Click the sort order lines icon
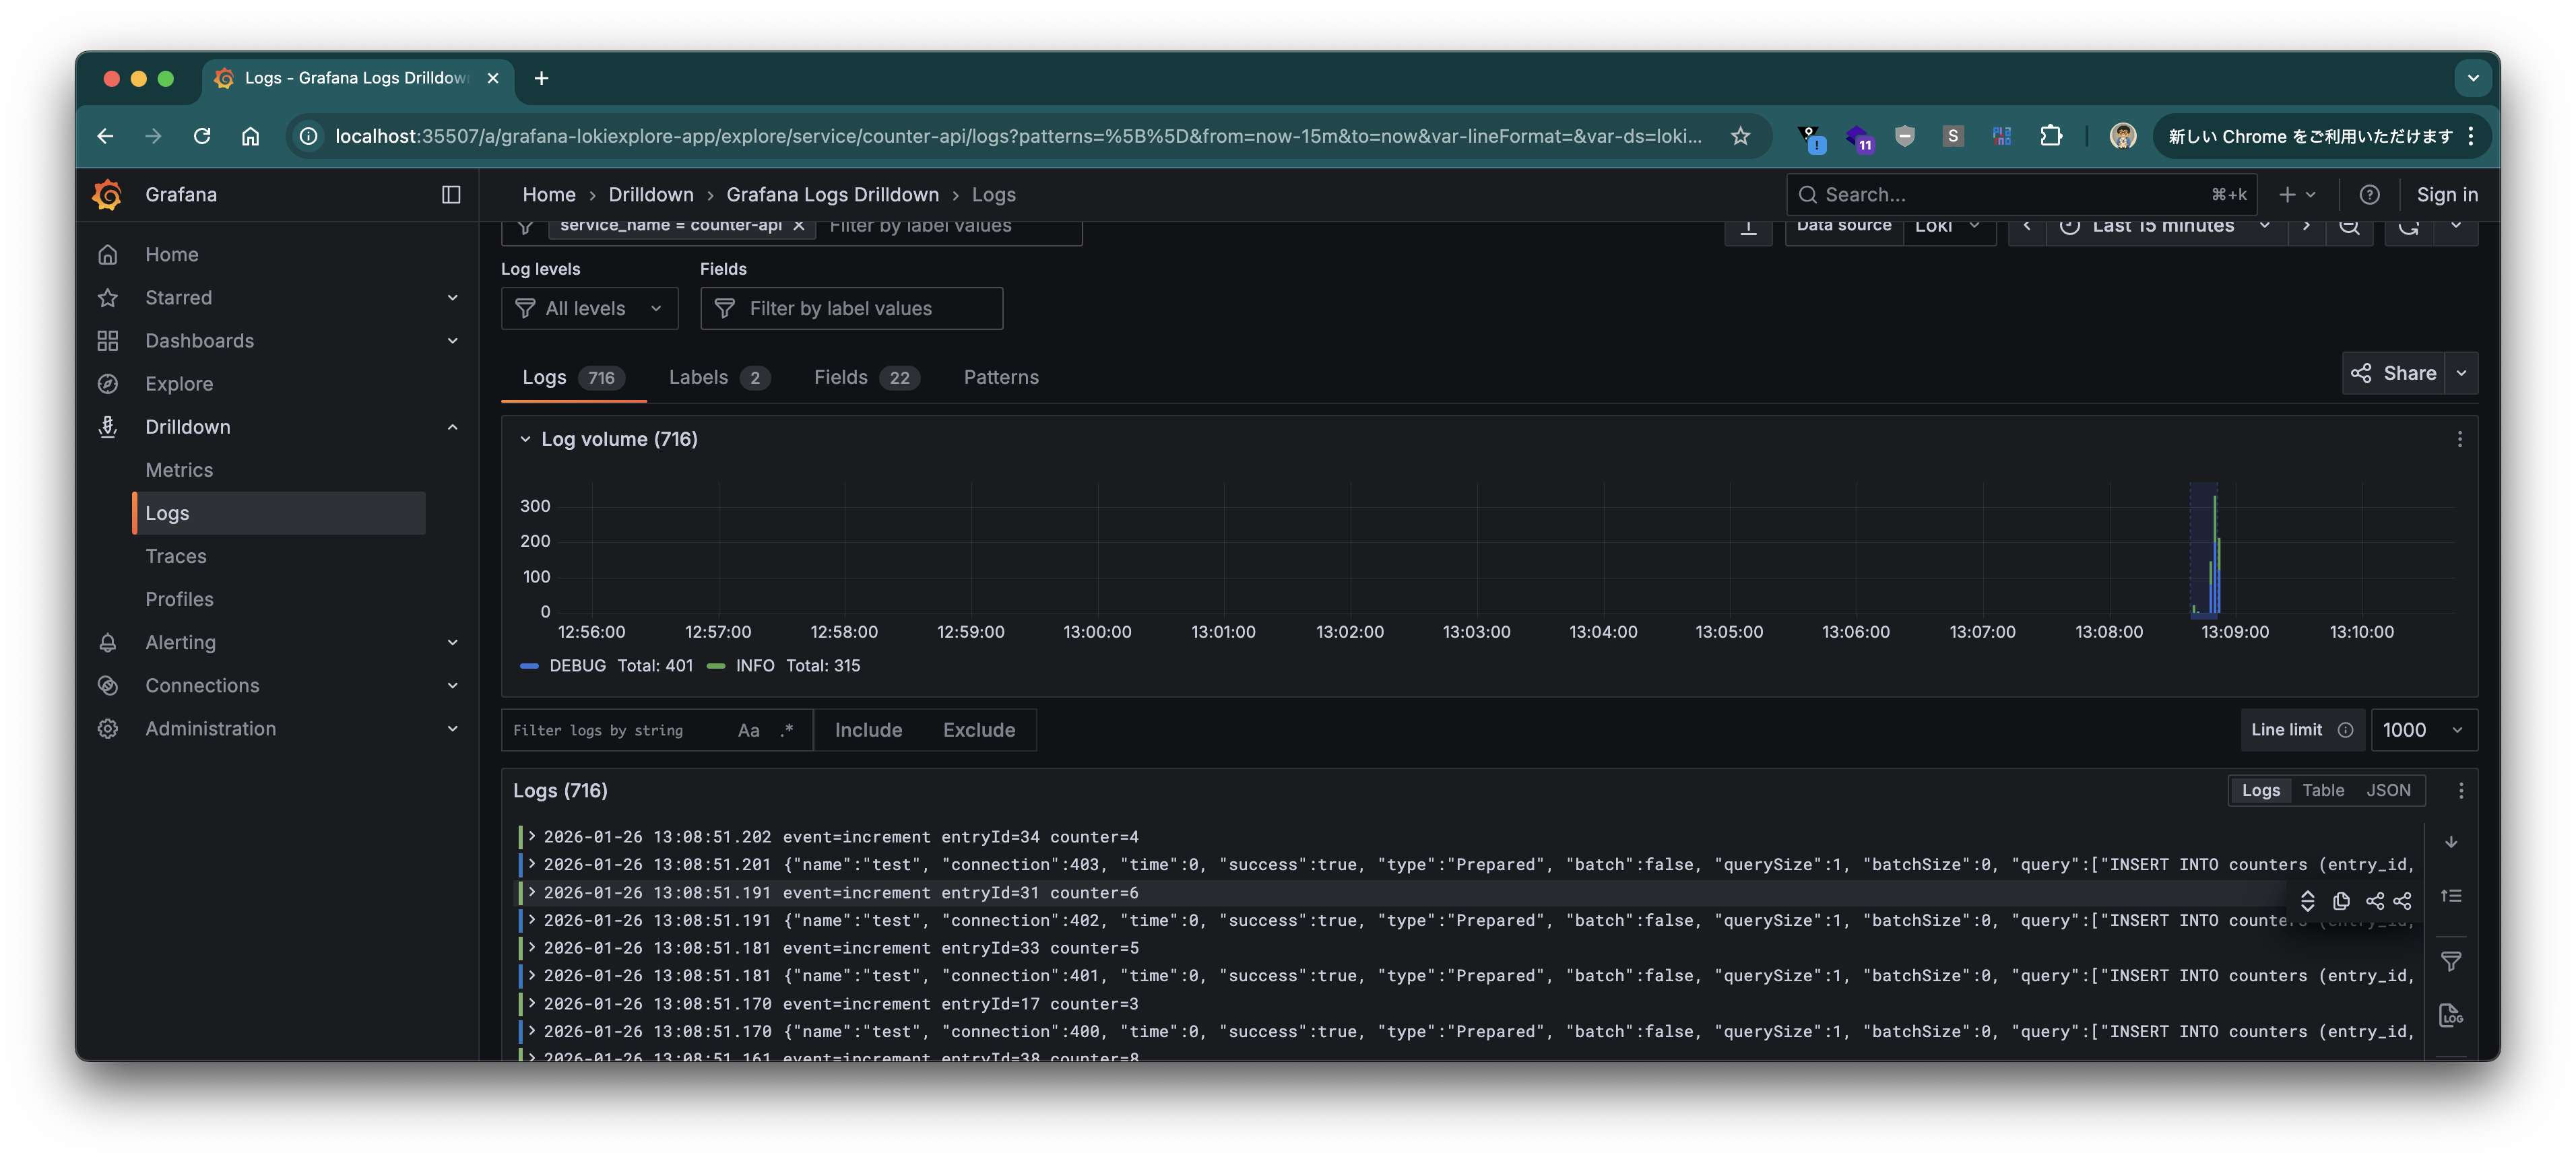This screenshot has height=1161, width=2576. coord(2451,896)
